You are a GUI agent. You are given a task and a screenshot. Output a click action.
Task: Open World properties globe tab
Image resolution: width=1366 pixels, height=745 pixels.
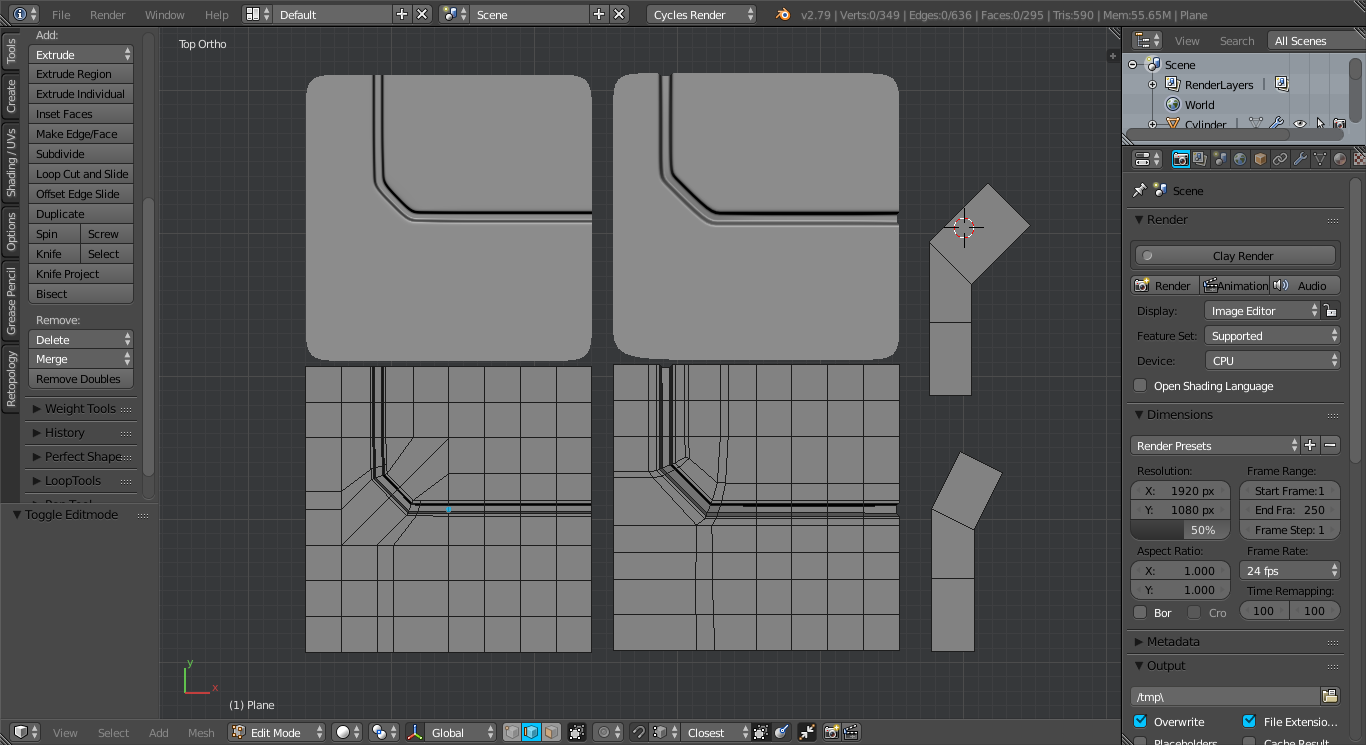(1240, 159)
